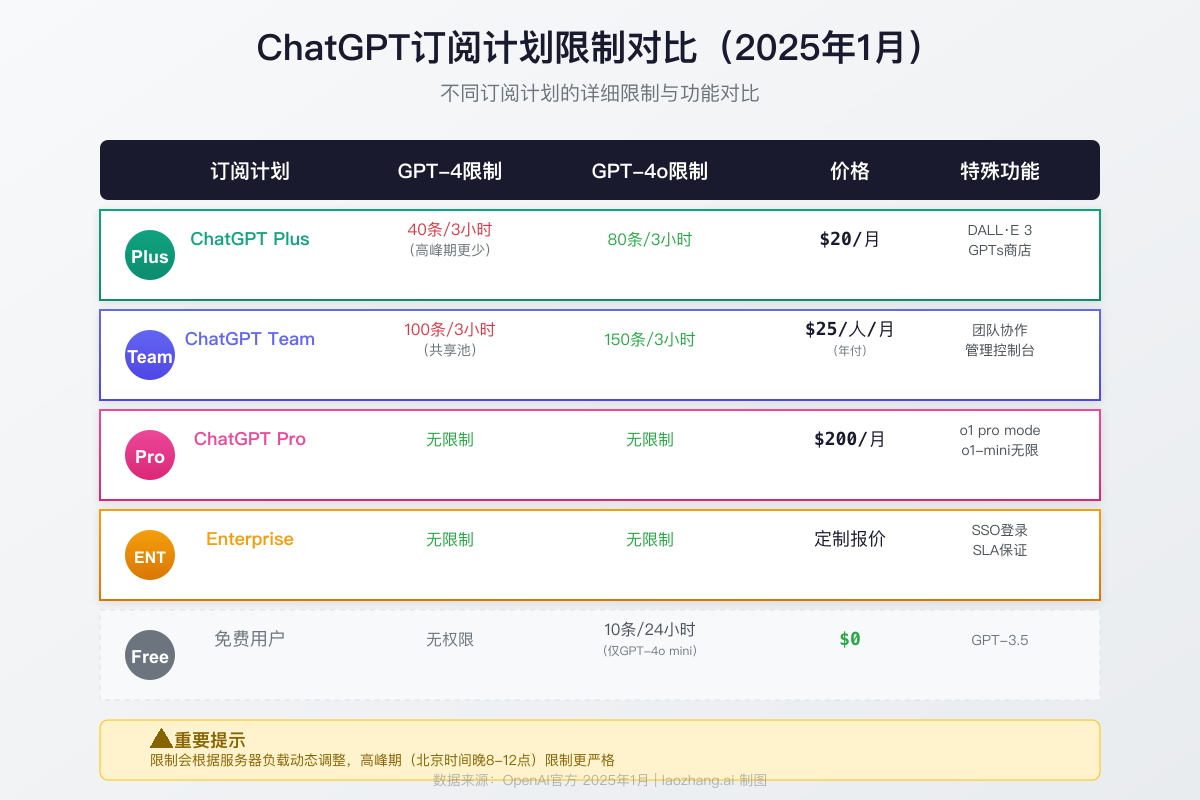Image resolution: width=1200 pixels, height=800 pixels.
Task: Click 无限制 in Enterprise row GPT-4 column
Action: [450, 540]
